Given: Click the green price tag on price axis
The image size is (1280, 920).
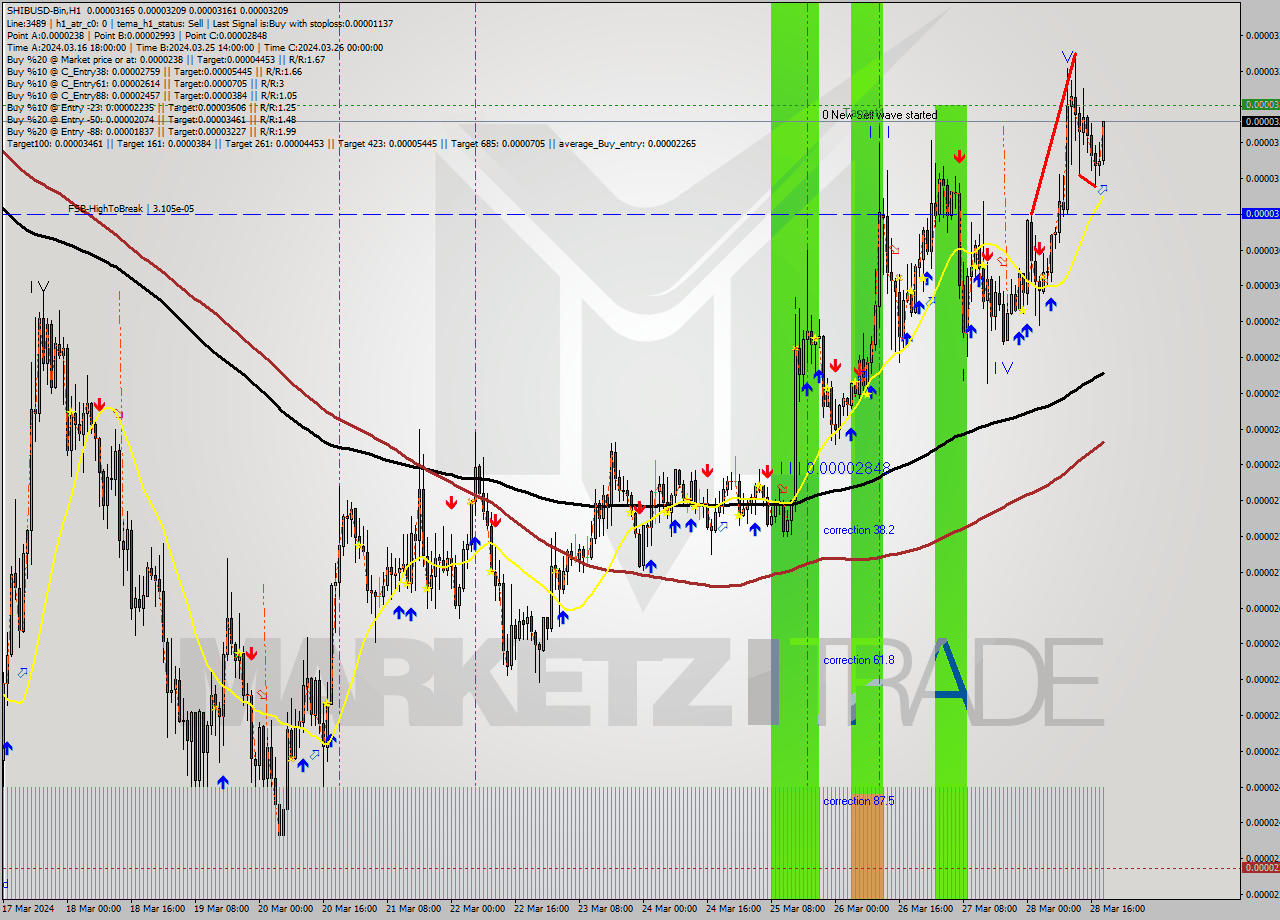Looking at the screenshot, I should pos(1260,104).
